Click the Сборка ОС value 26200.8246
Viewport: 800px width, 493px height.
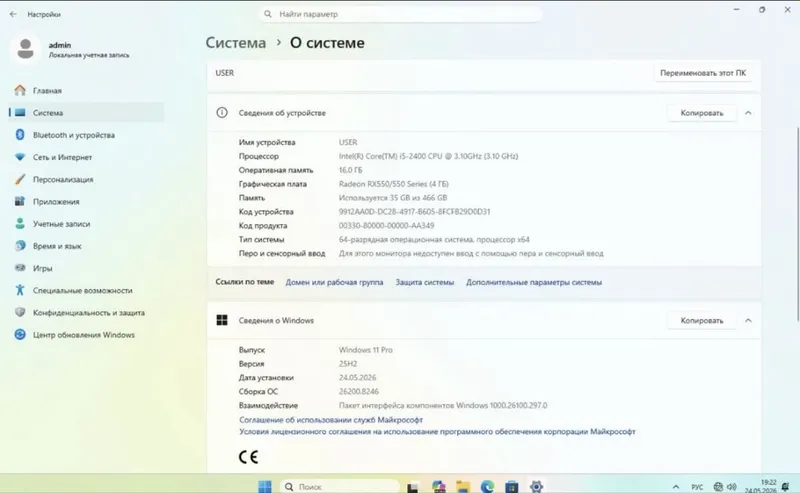coord(359,391)
